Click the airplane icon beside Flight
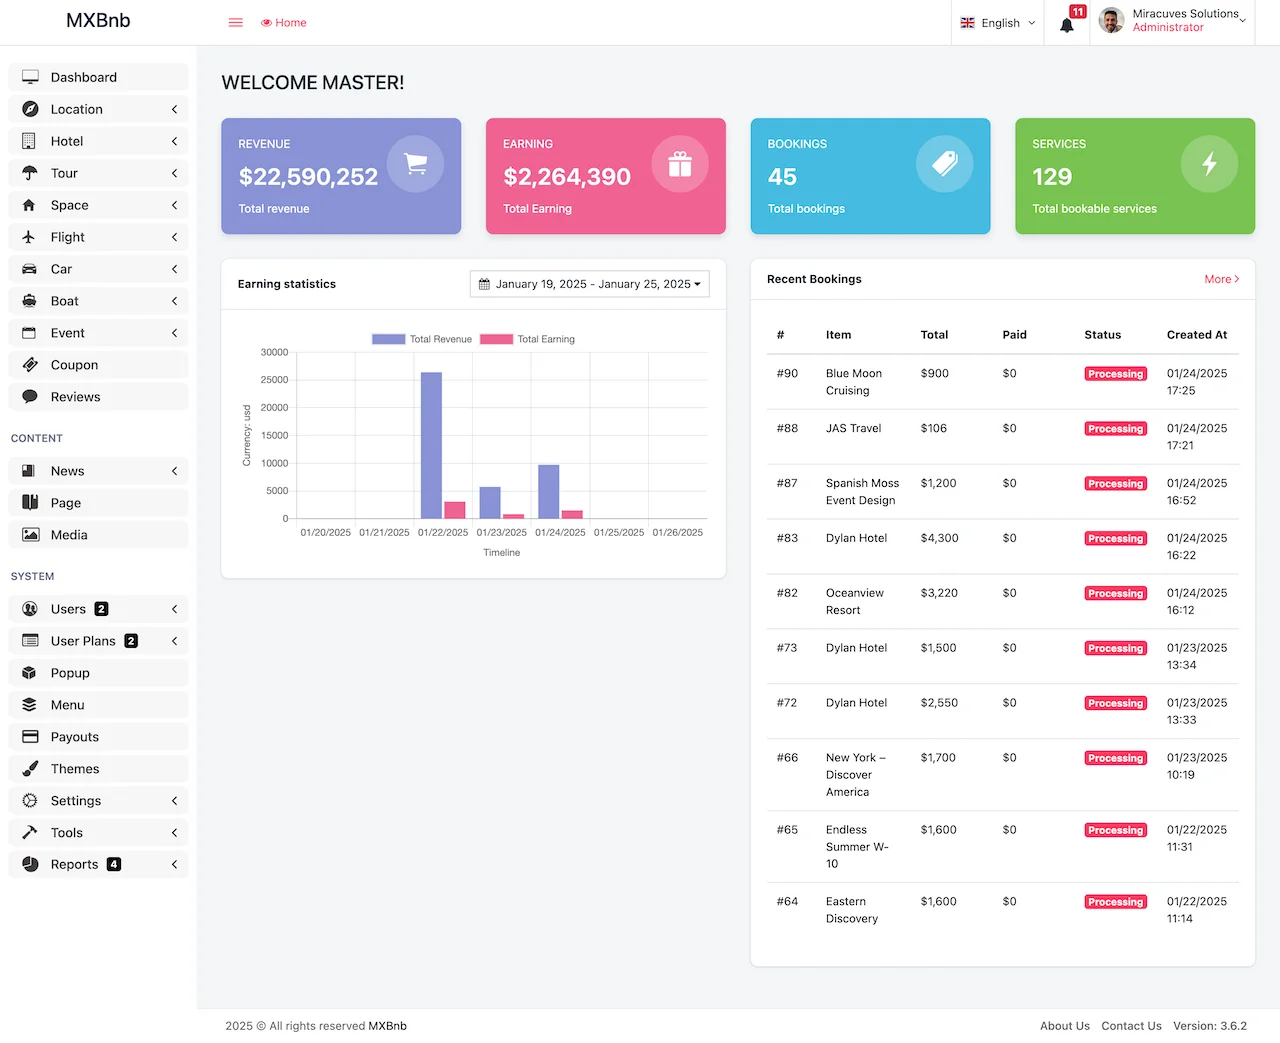 point(30,237)
